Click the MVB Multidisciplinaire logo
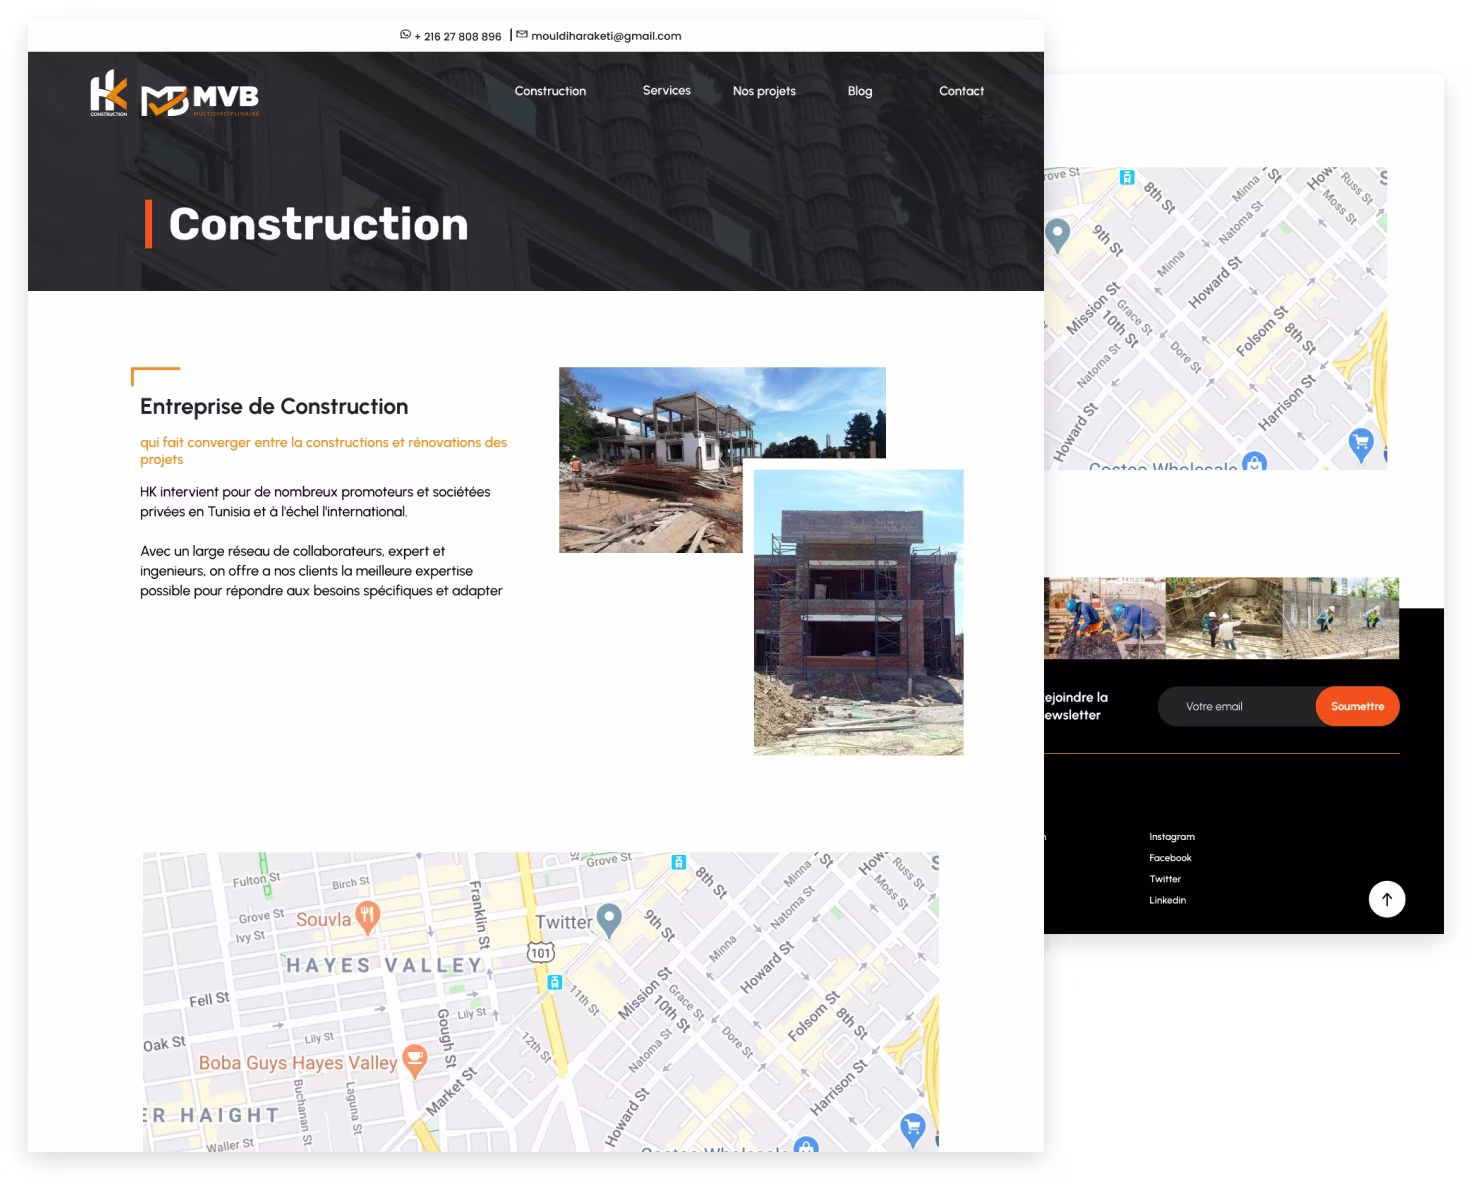Image resolution: width=1472 pixels, height=1188 pixels. click(x=200, y=99)
